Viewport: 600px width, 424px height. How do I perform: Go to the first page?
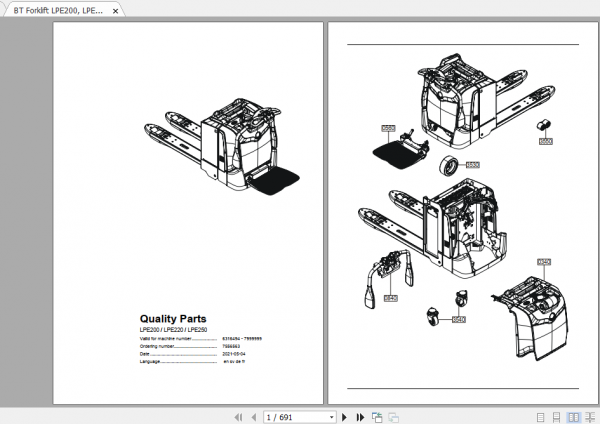click(238, 417)
